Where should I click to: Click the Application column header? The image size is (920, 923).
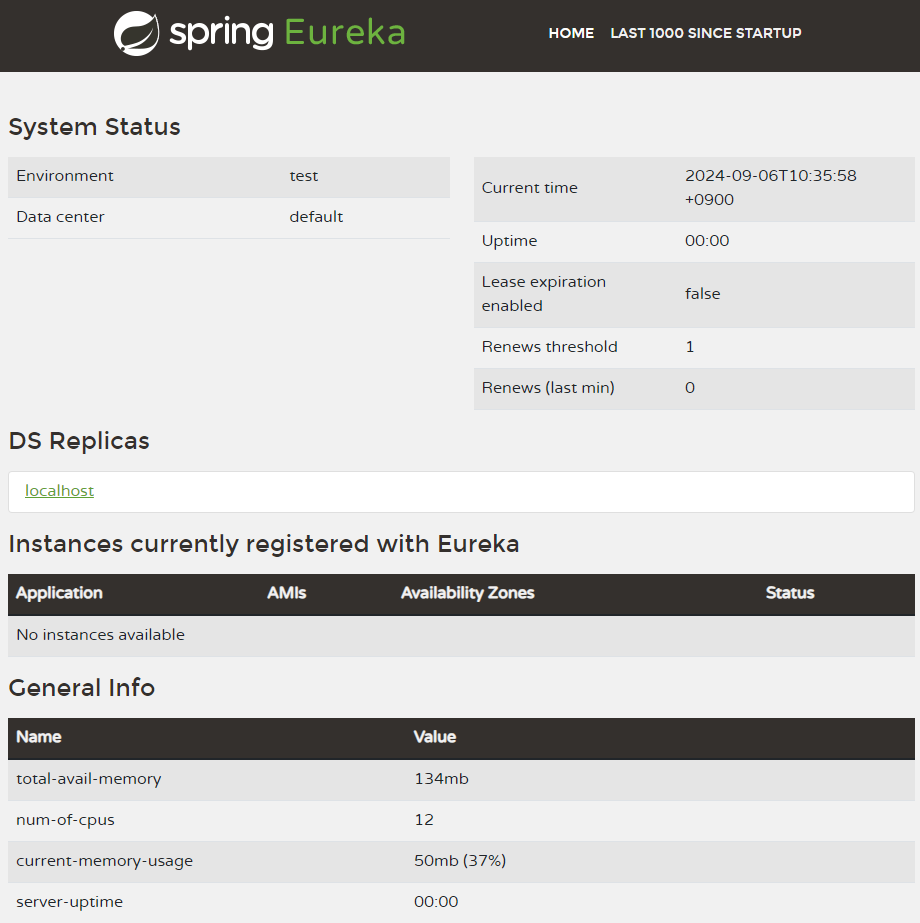coord(59,593)
